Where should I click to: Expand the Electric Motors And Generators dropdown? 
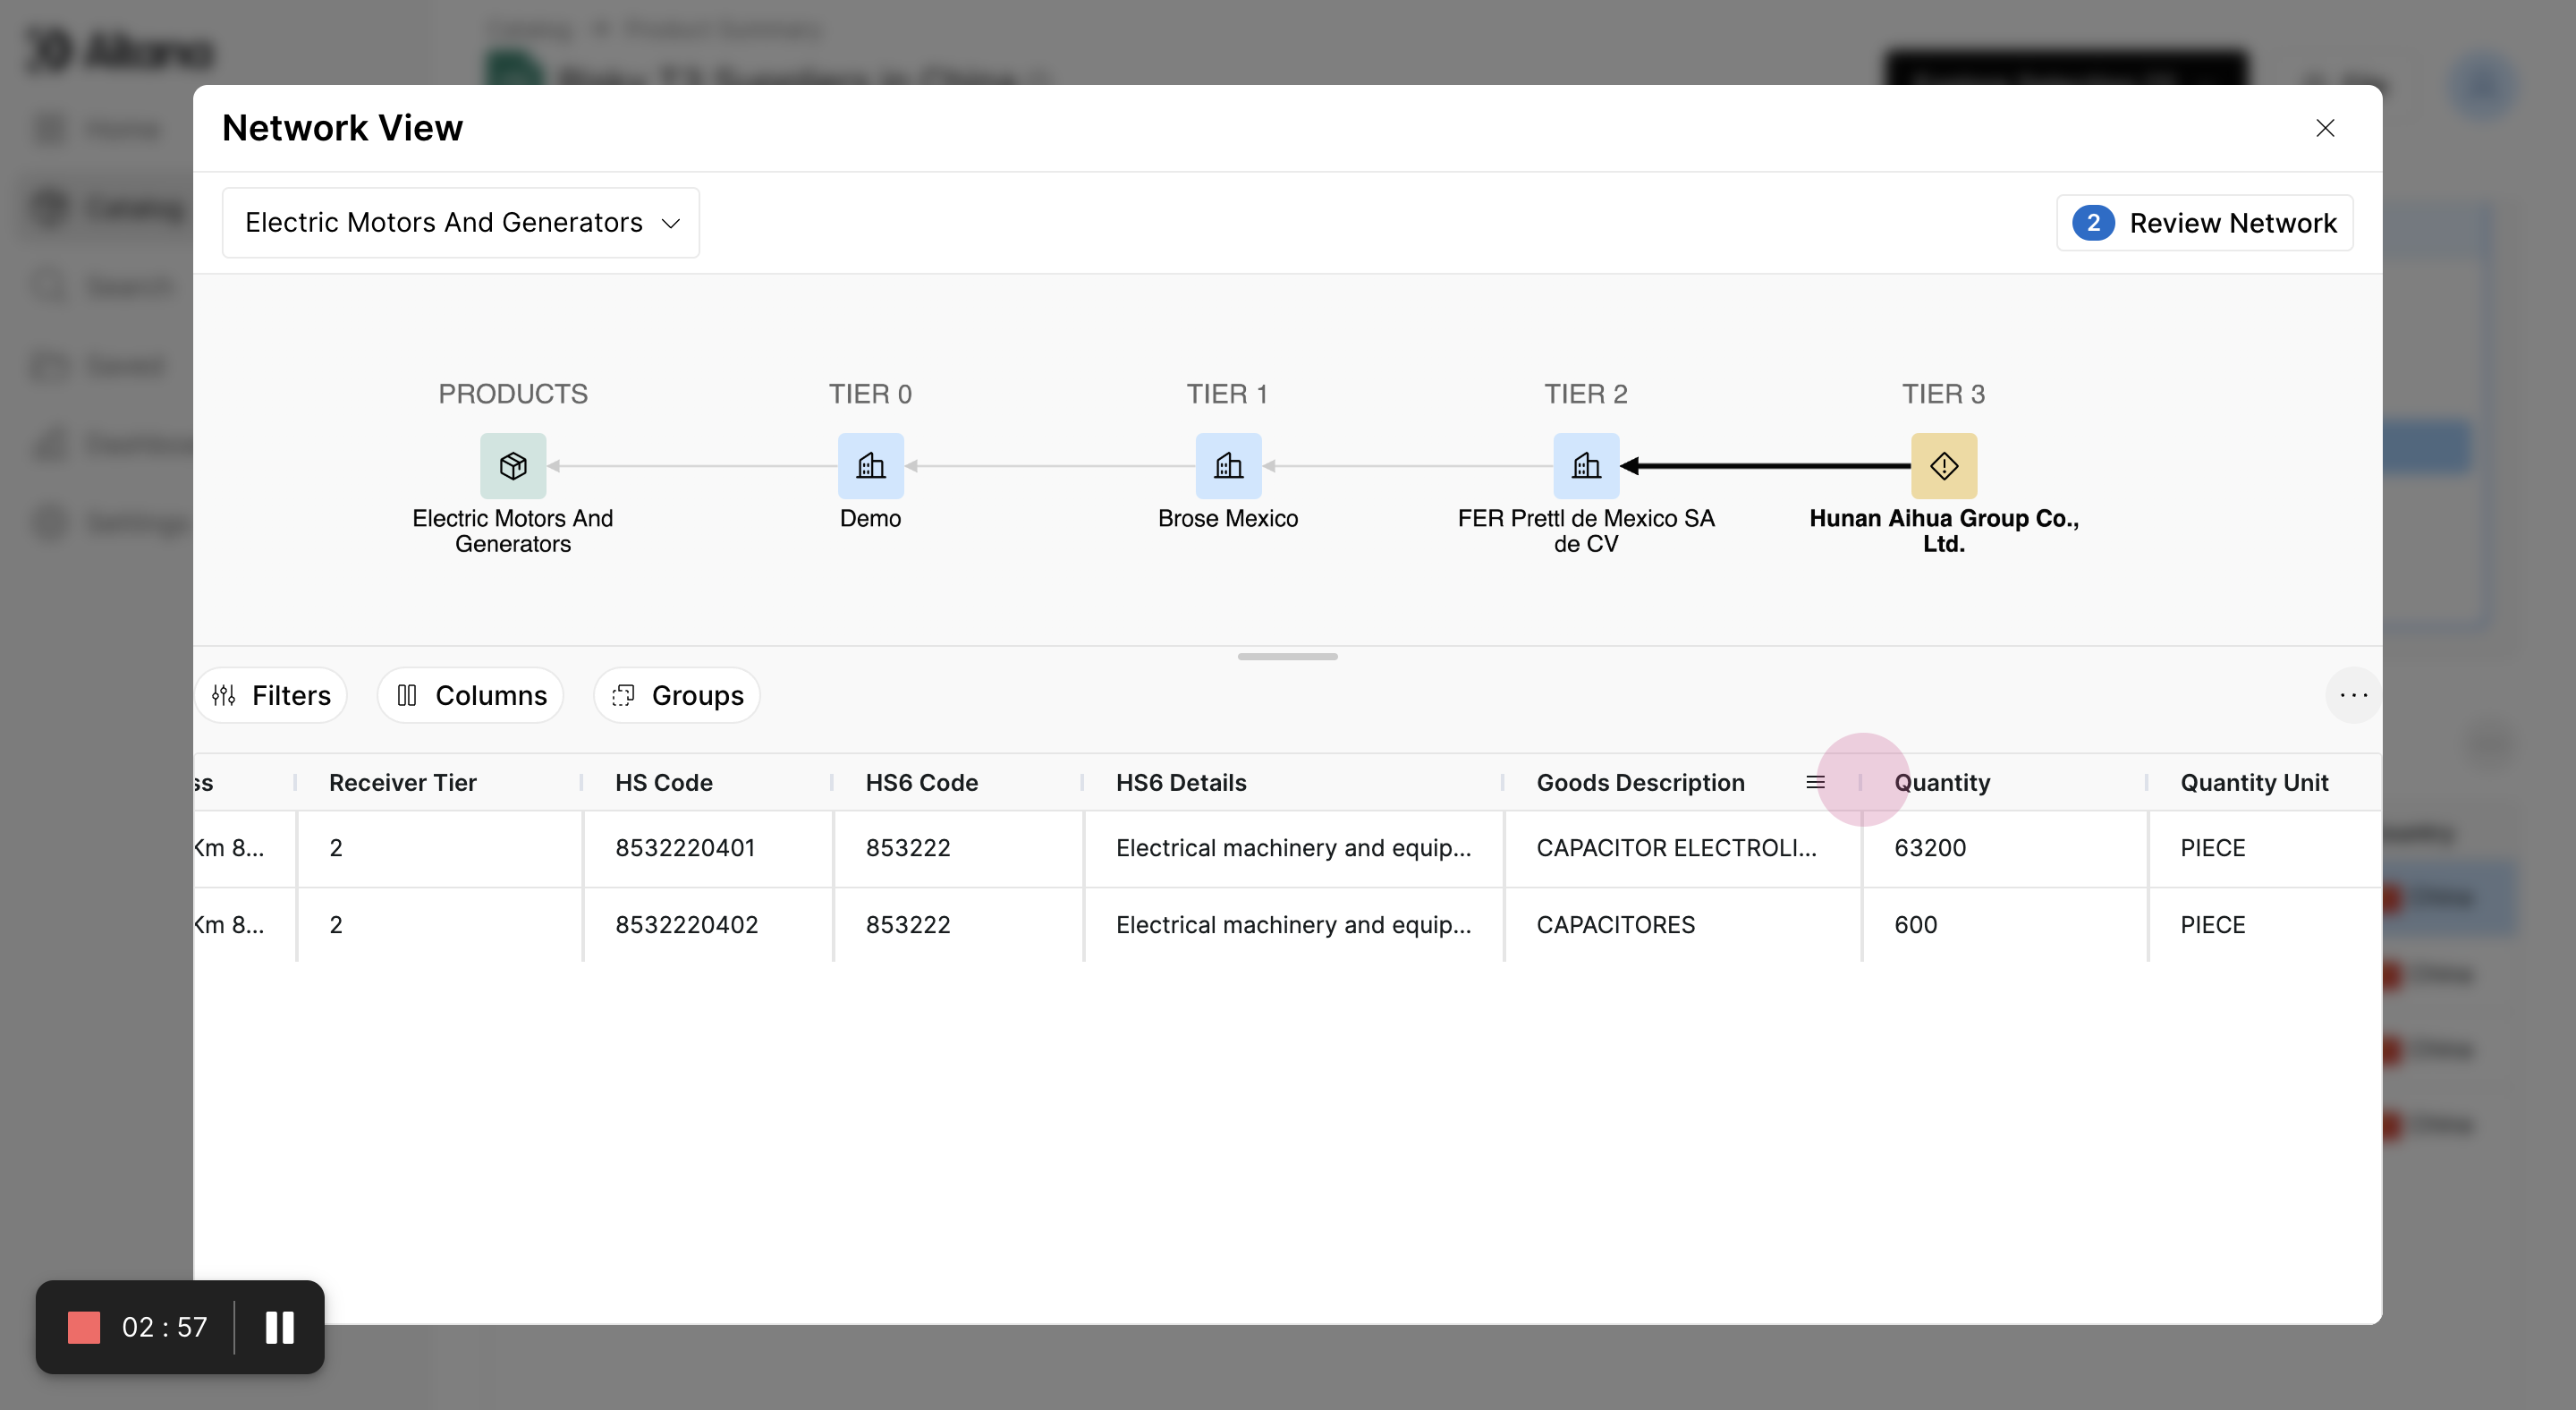[461, 222]
